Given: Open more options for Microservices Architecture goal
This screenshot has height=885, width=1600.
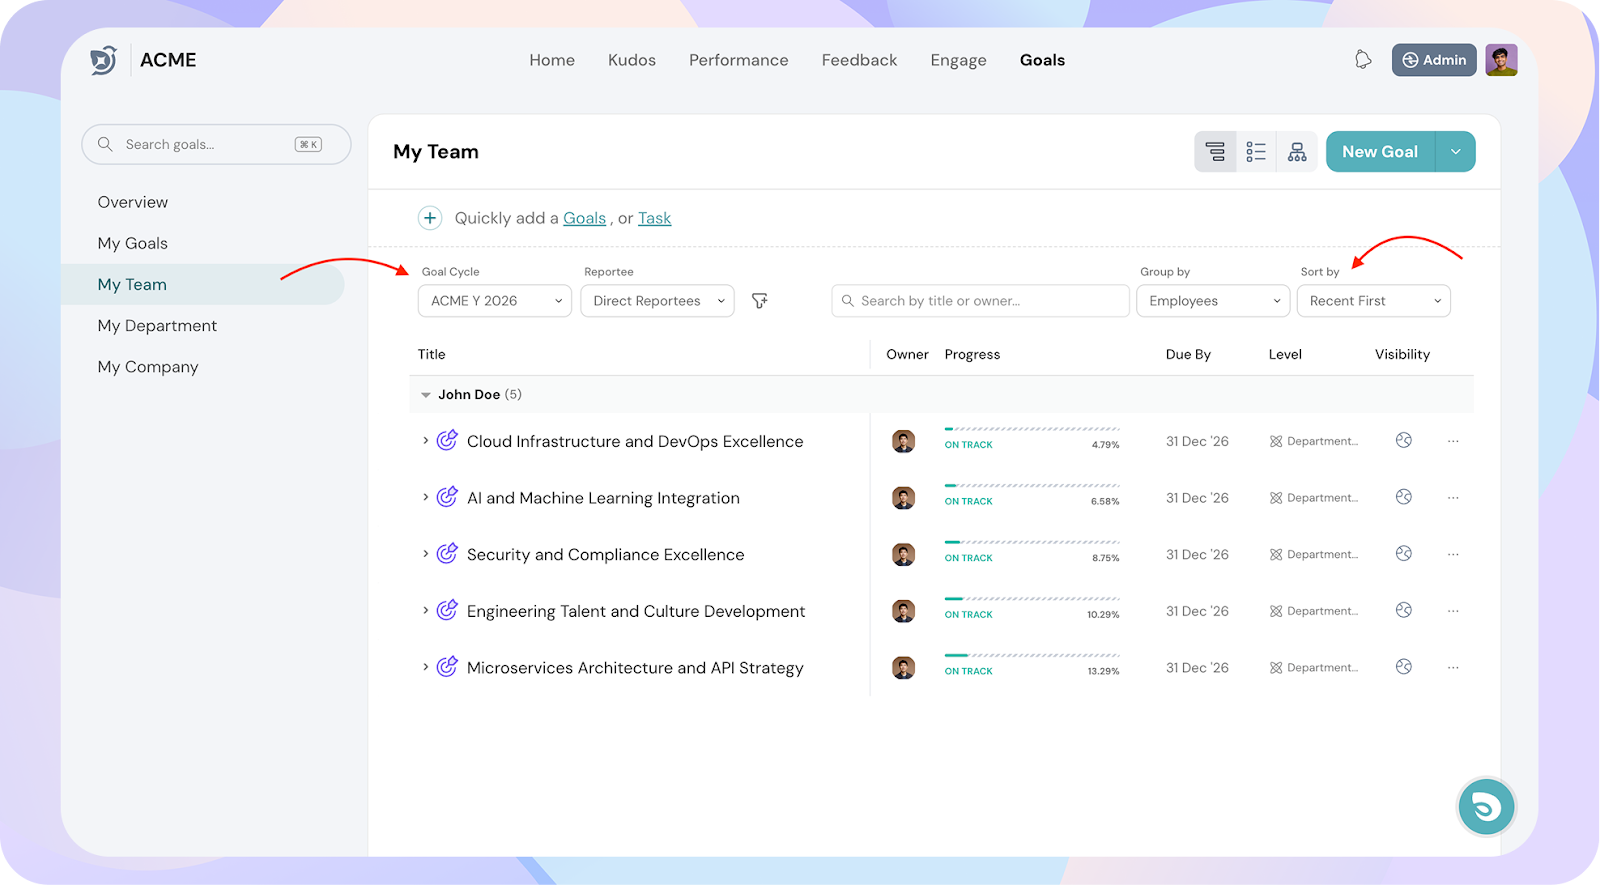Looking at the screenshot, I should pos(1453,668).
